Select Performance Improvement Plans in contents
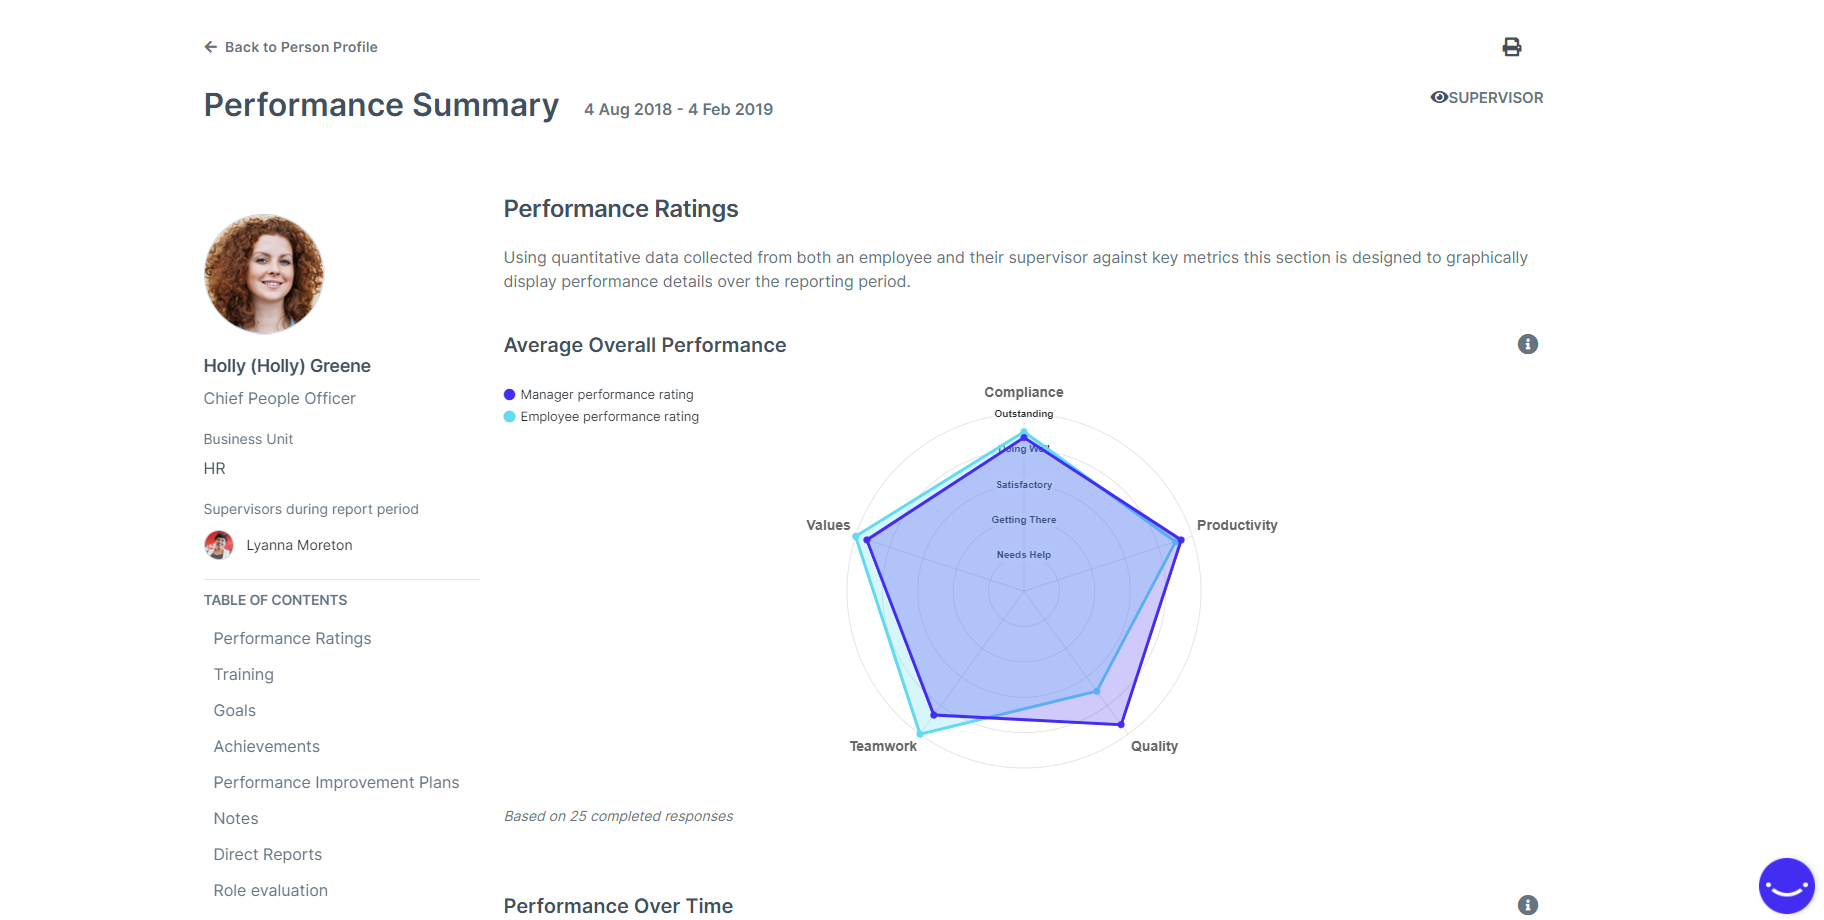Image resolution: width=1824 pixels, height=920 pixels. tap(336, 783)
